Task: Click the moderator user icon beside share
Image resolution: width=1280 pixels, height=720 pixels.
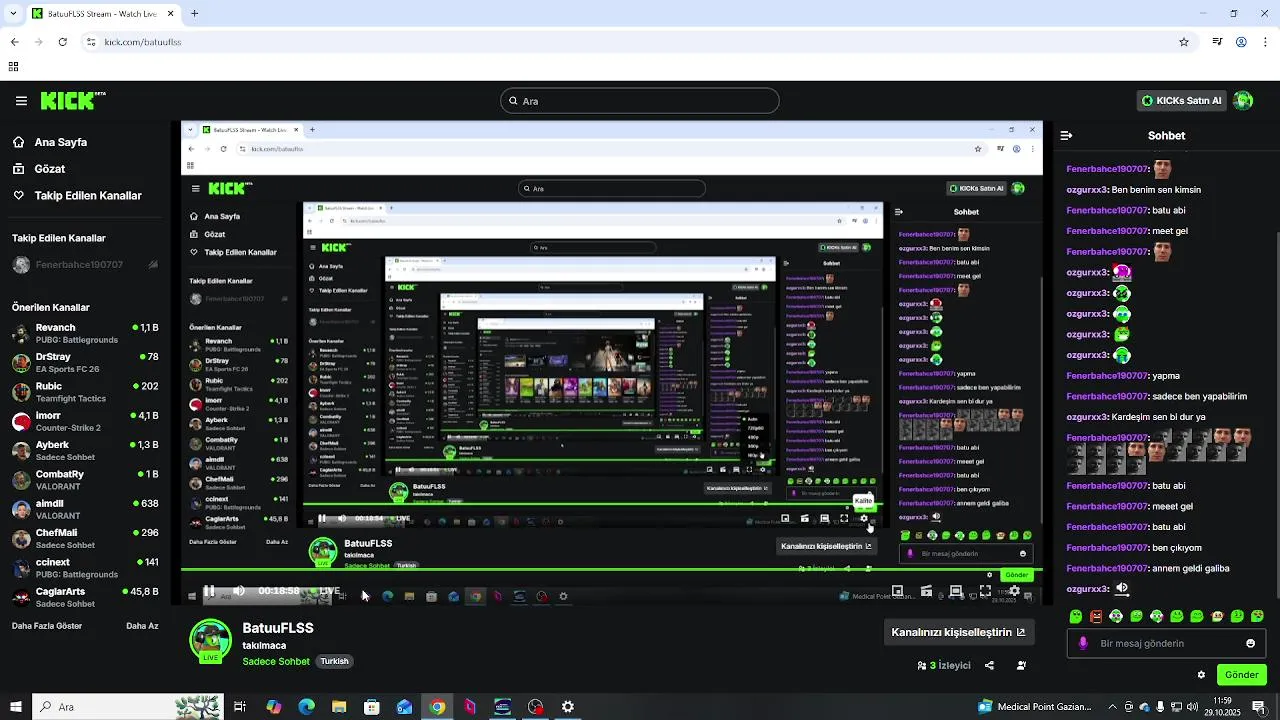Action: point(1021,665)
